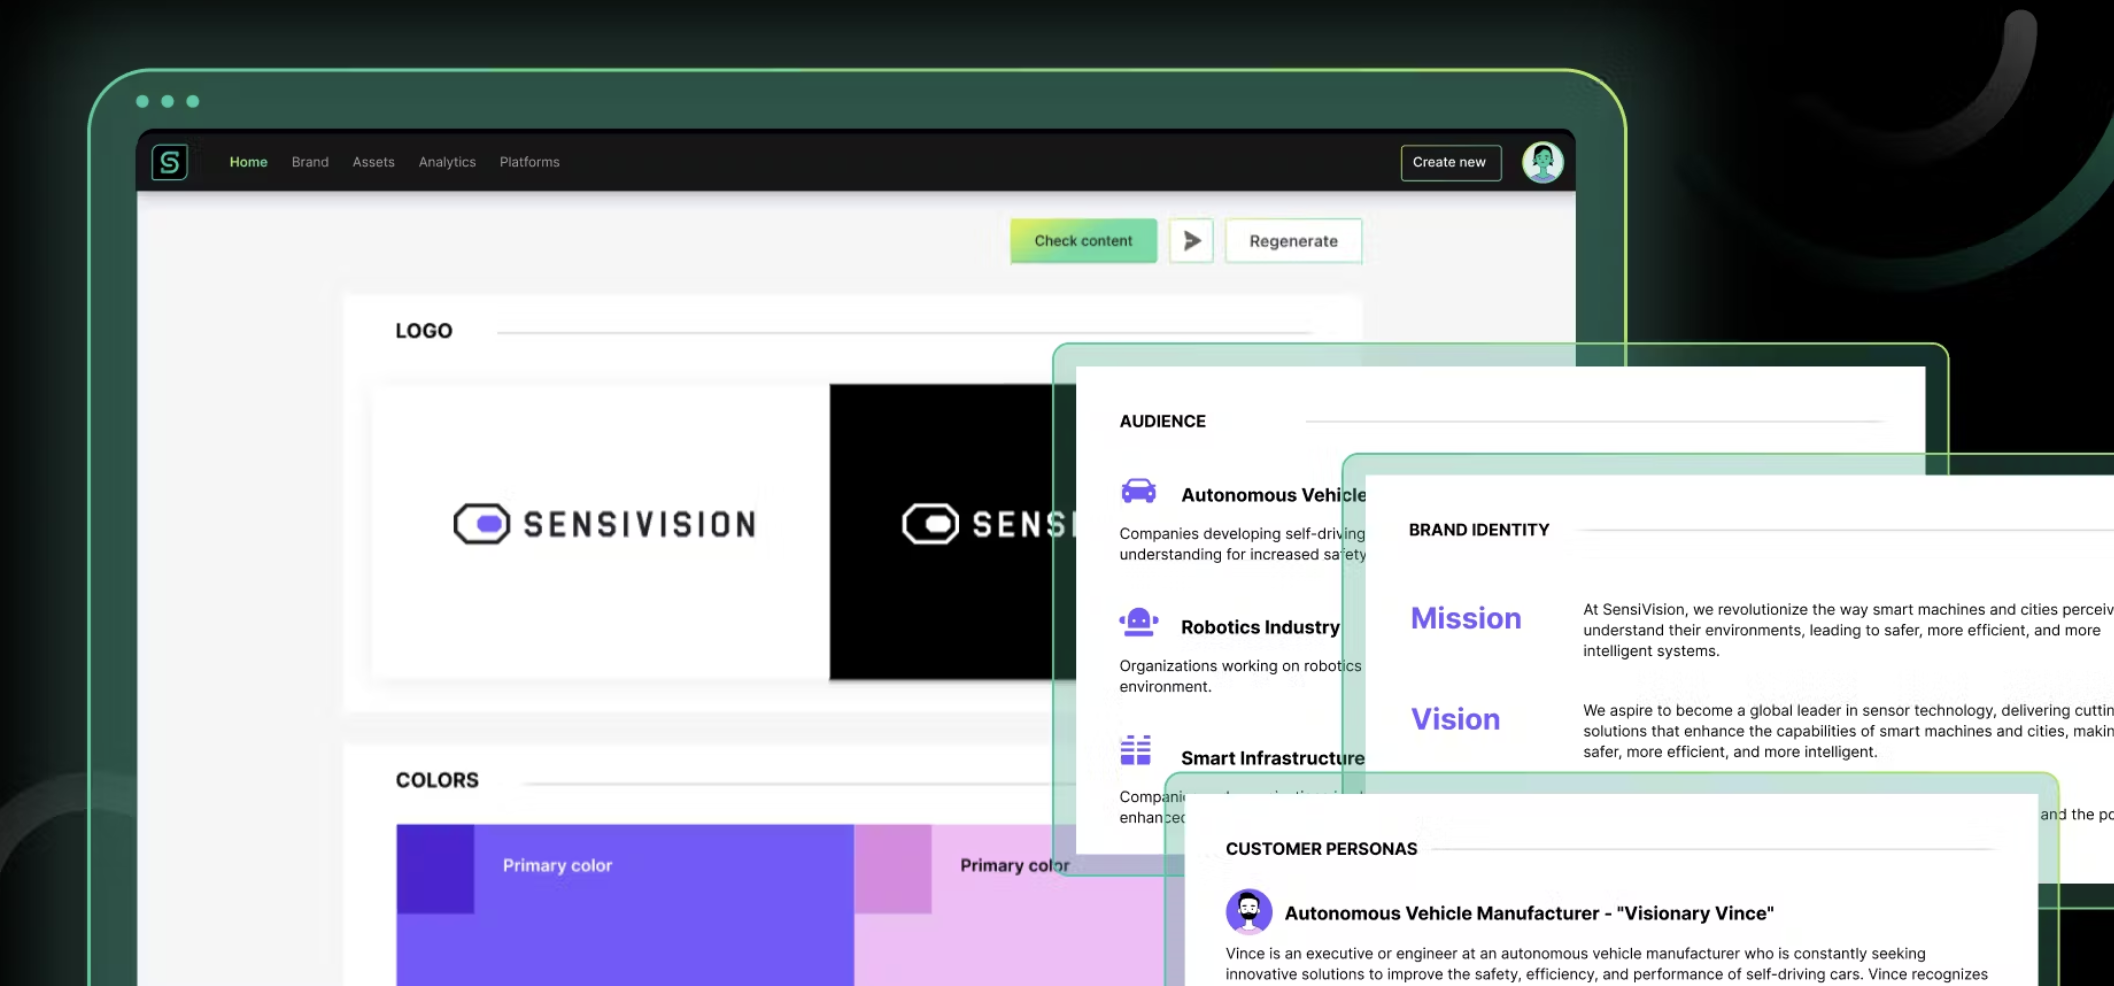Click the Mission heading

point(1466,618)
